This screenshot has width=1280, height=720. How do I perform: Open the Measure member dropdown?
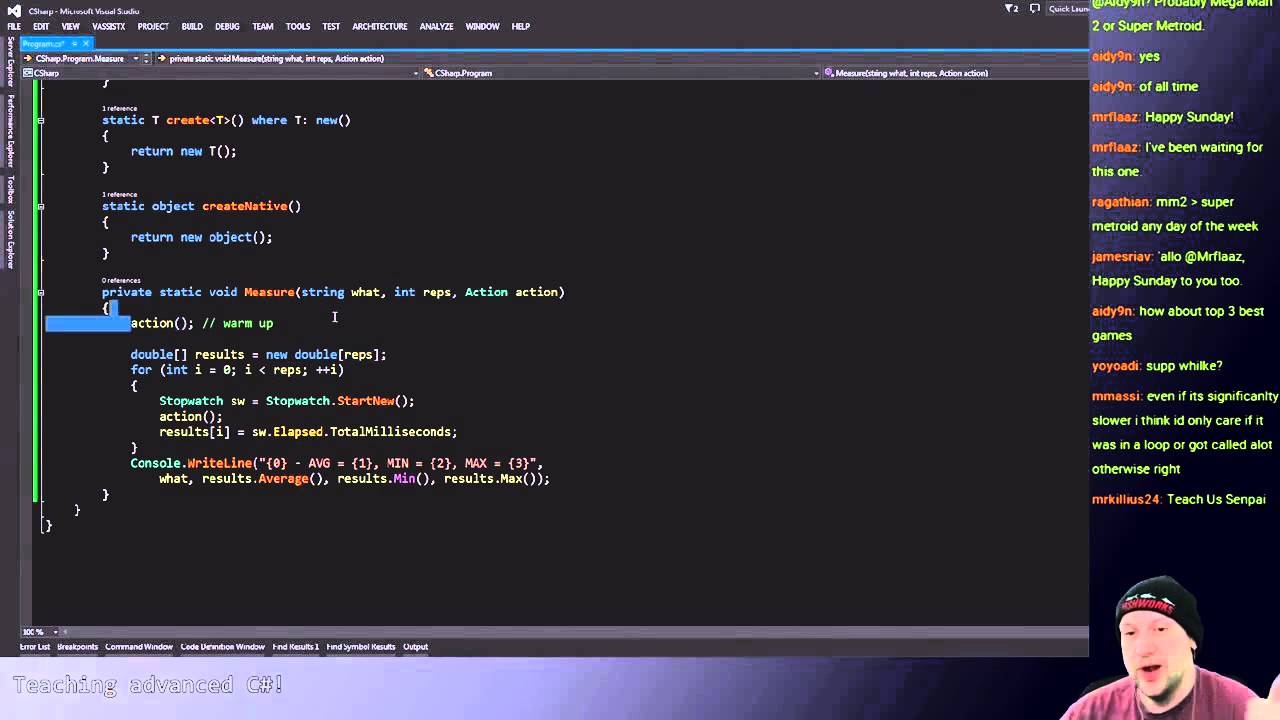[955, 73]
